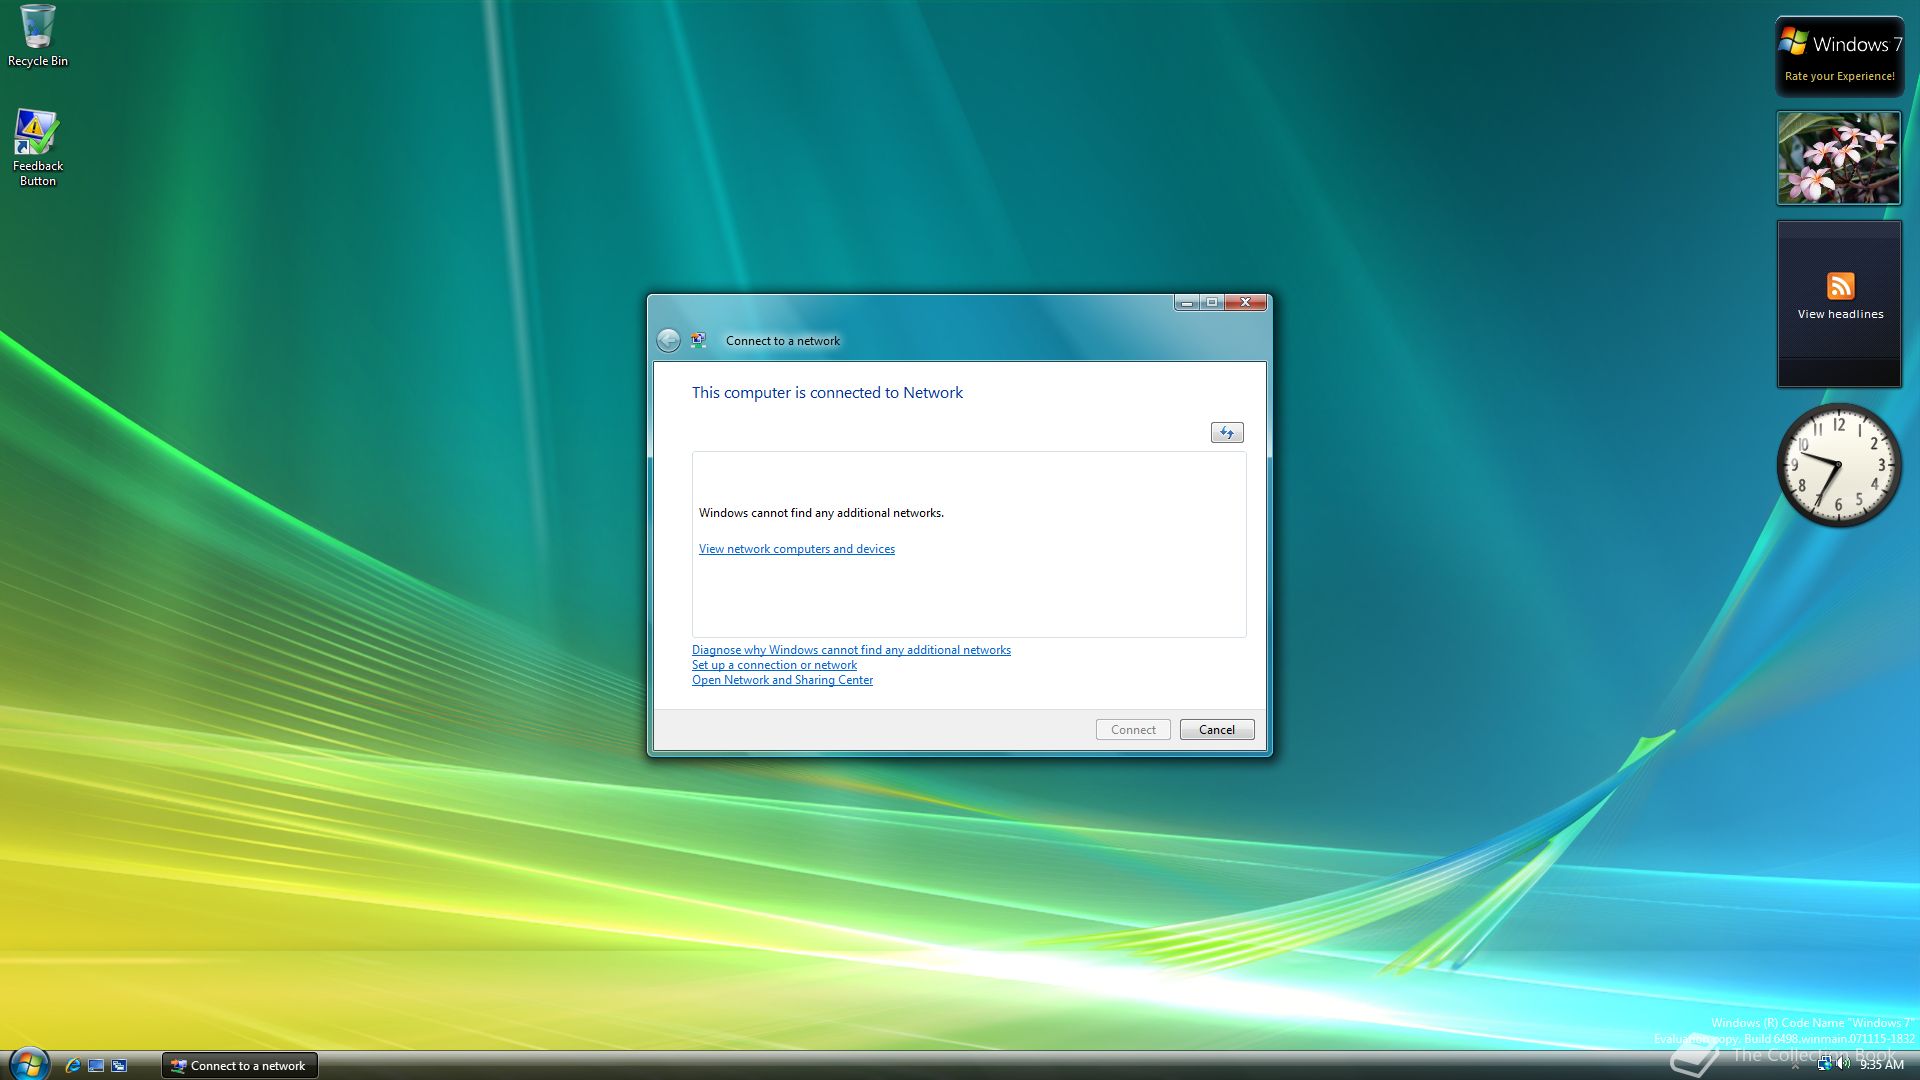
Task: Open View network computers and devices link
Action: pyautogui.click(x=796, y=549)
